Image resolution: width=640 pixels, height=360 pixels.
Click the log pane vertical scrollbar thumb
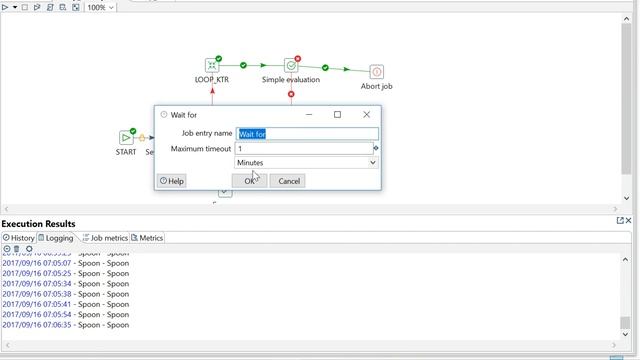[625, 322]
